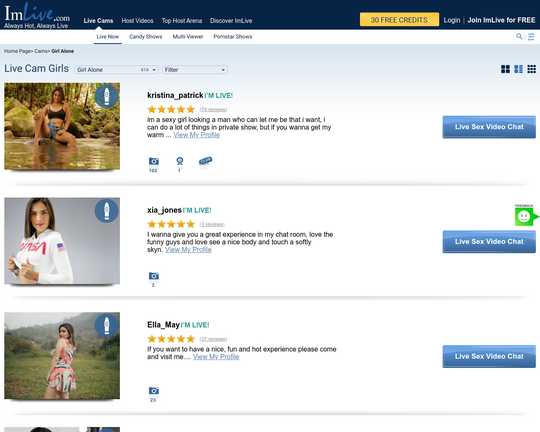Click the 30 FREE CREDITS button
This screenshot has height=432, width=540.
[x=399, y=20]
